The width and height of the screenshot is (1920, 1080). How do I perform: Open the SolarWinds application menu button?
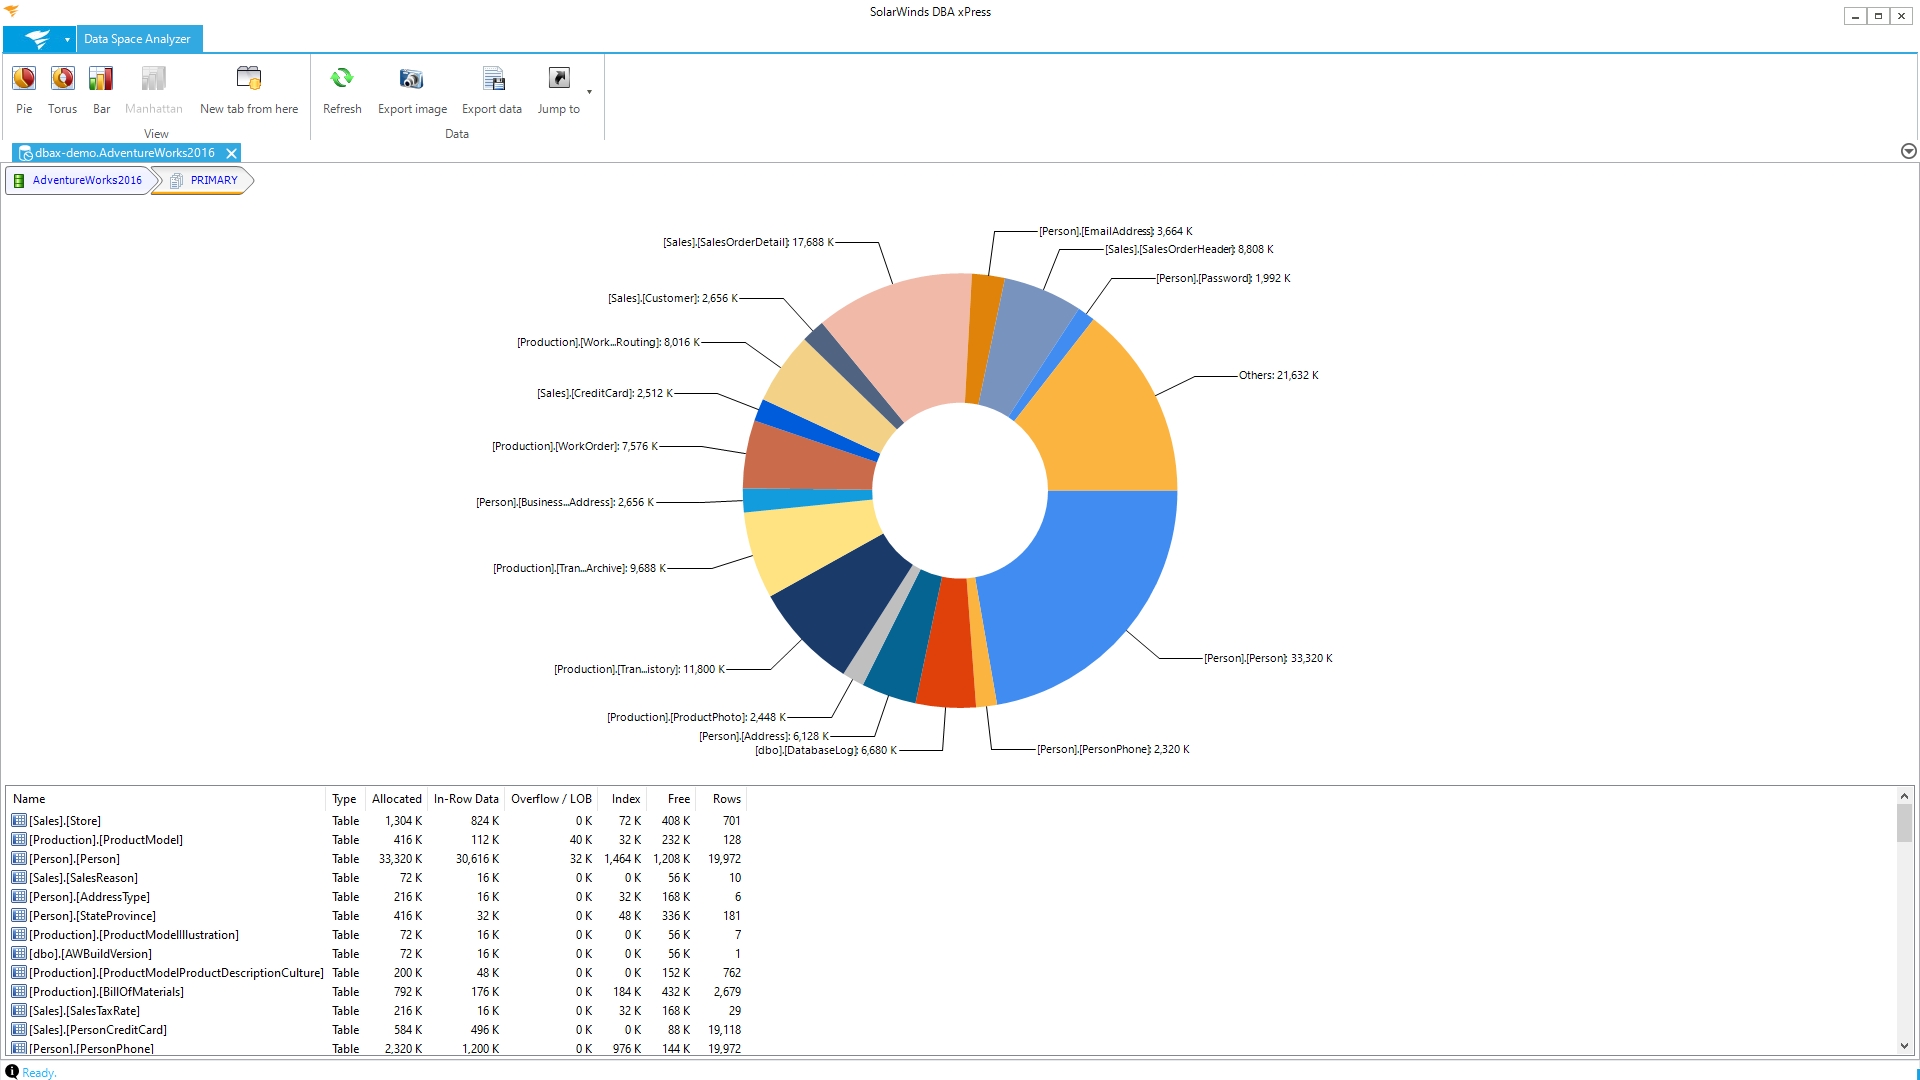click(36, 39)
